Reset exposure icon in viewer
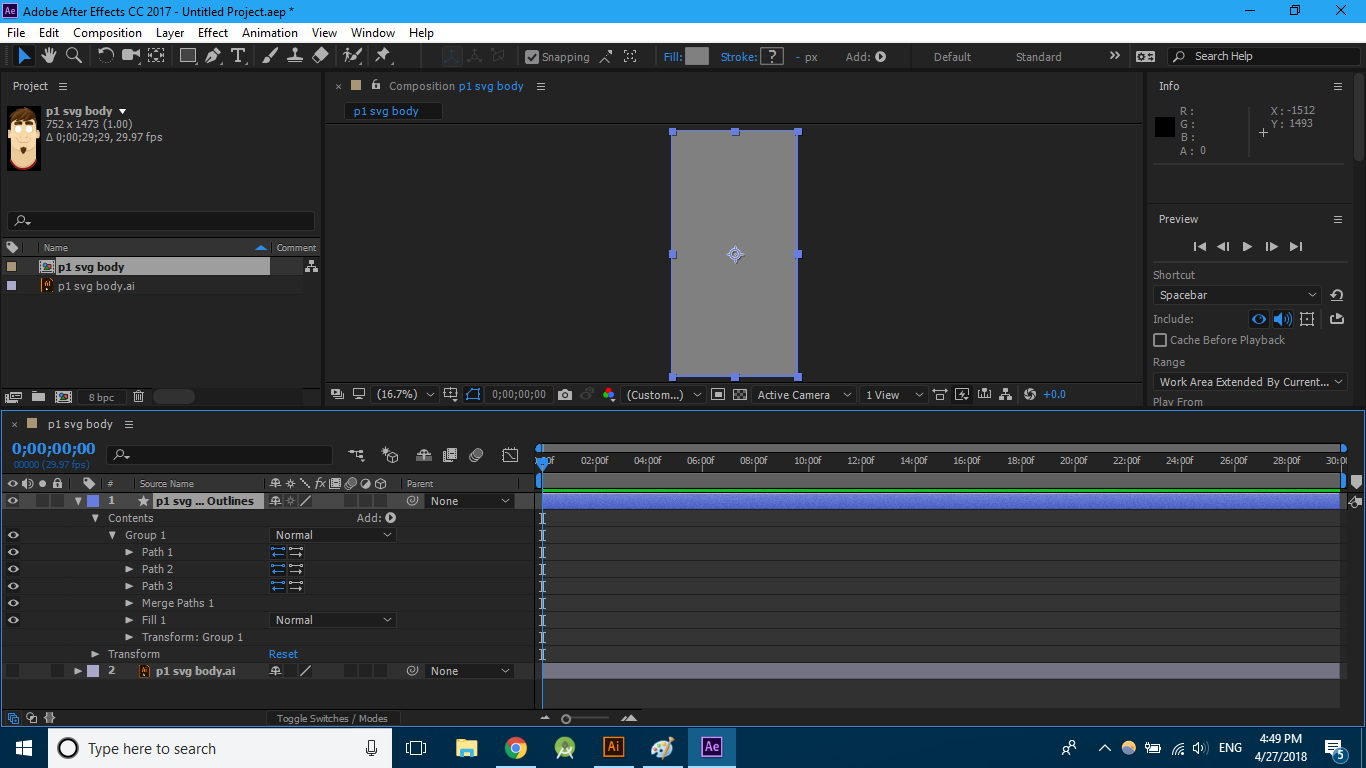1366x768 pixels. 1030,395
